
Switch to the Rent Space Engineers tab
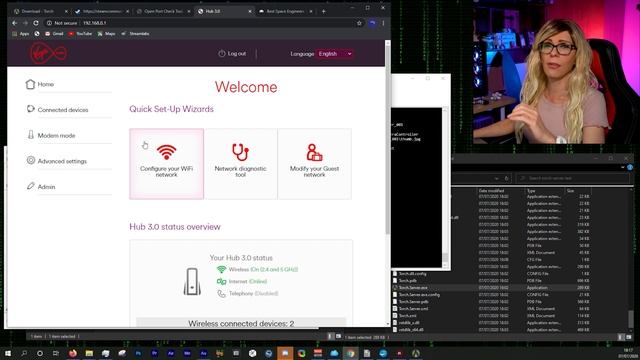click(x=285, y=11)
